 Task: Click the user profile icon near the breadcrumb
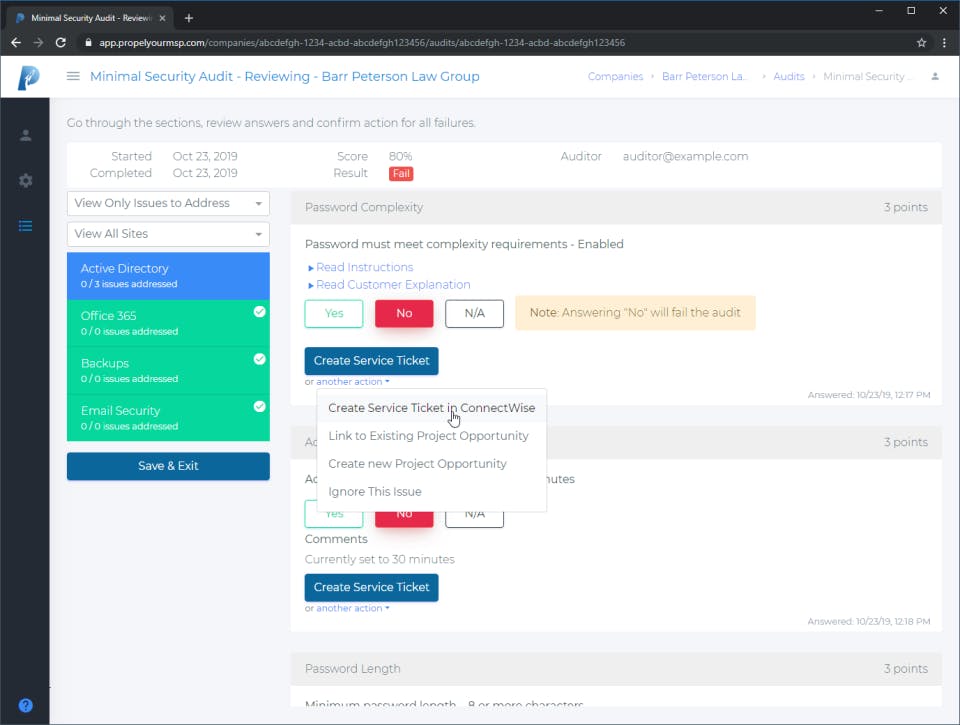pyautogui.click(x=934, y=76)
